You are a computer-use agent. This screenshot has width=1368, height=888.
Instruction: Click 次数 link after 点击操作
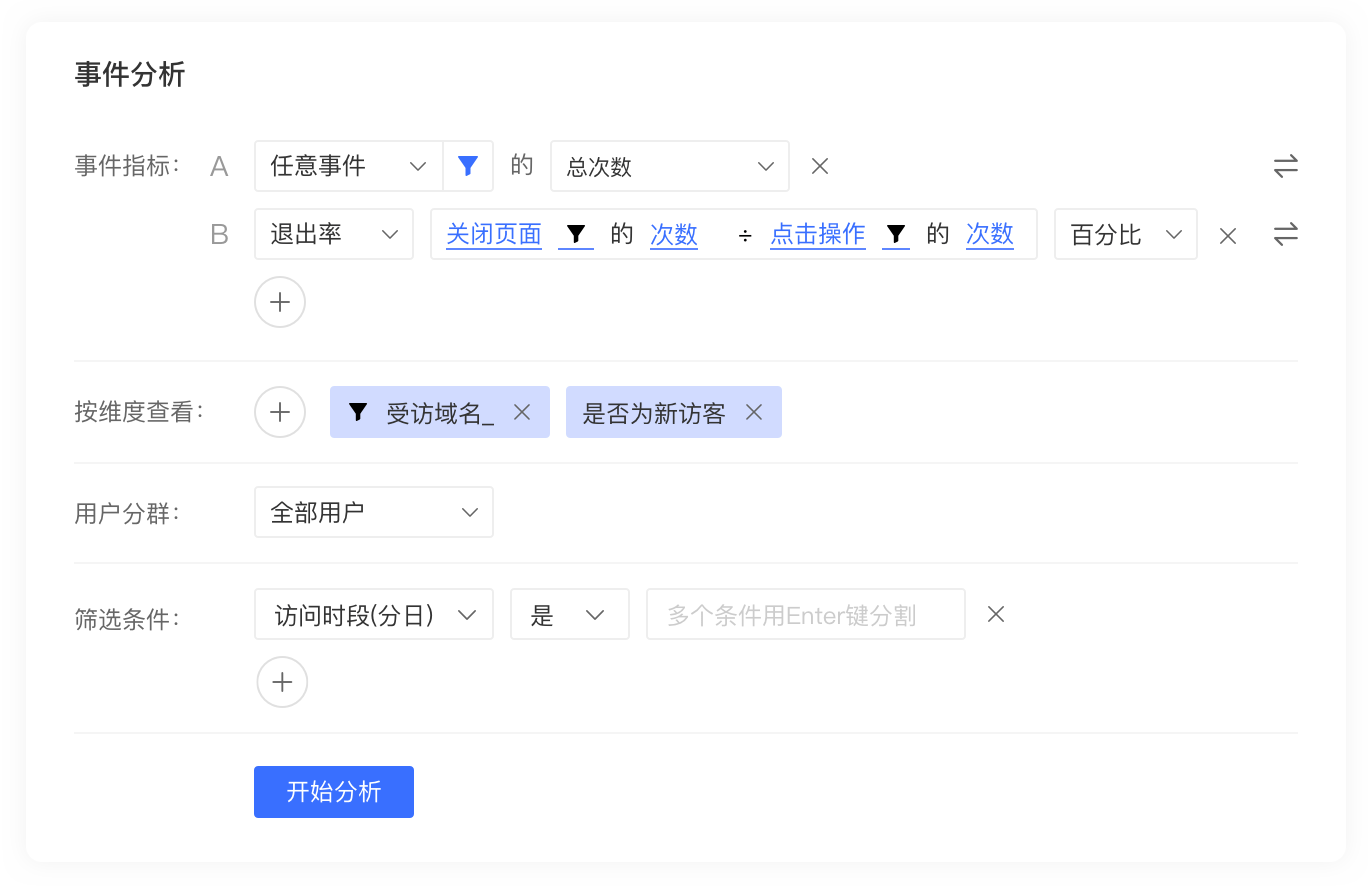coord(990,235)
